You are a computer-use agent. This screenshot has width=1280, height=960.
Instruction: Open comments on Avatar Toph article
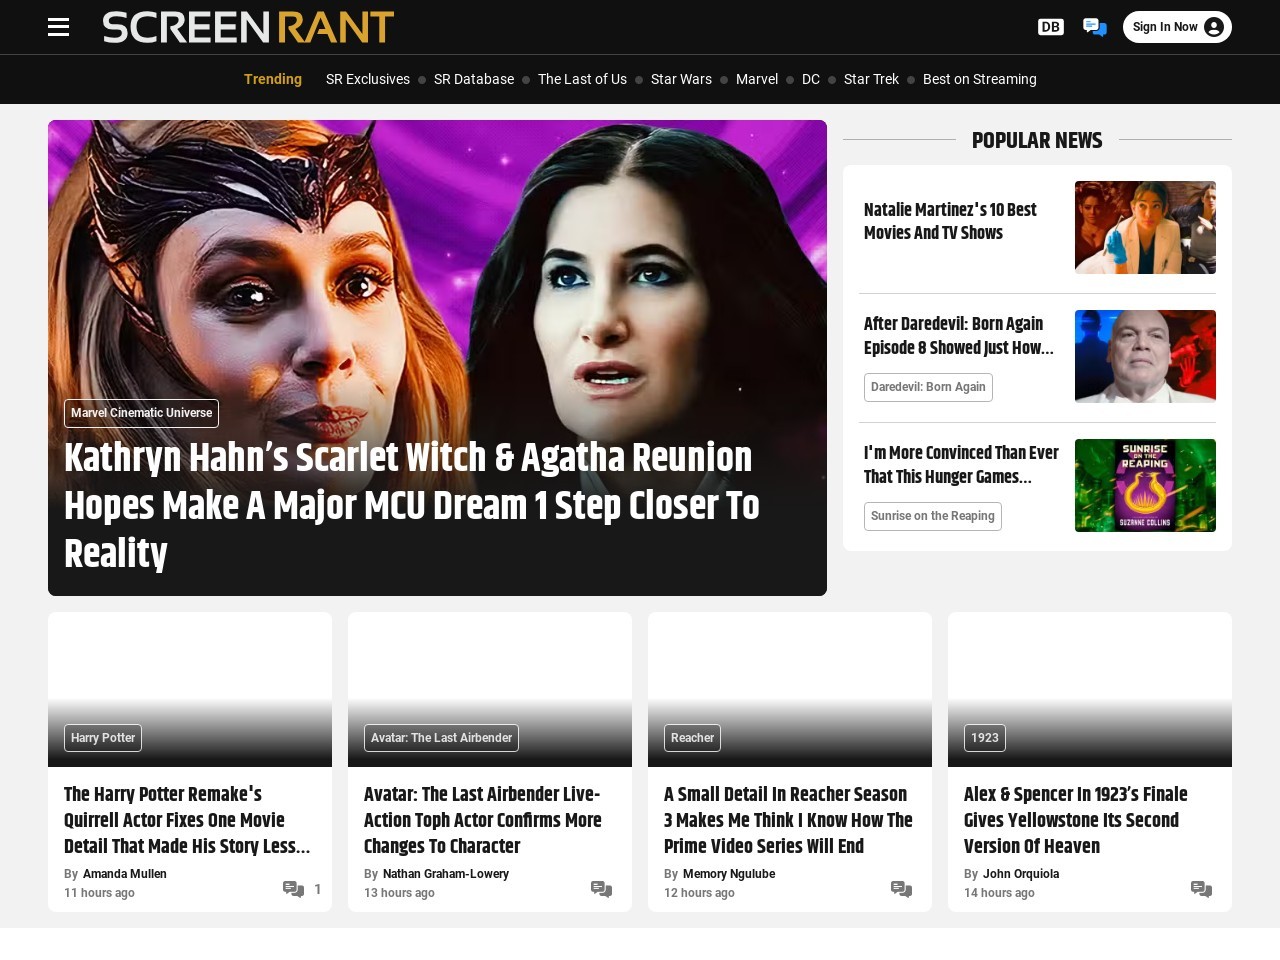point(601,889)
